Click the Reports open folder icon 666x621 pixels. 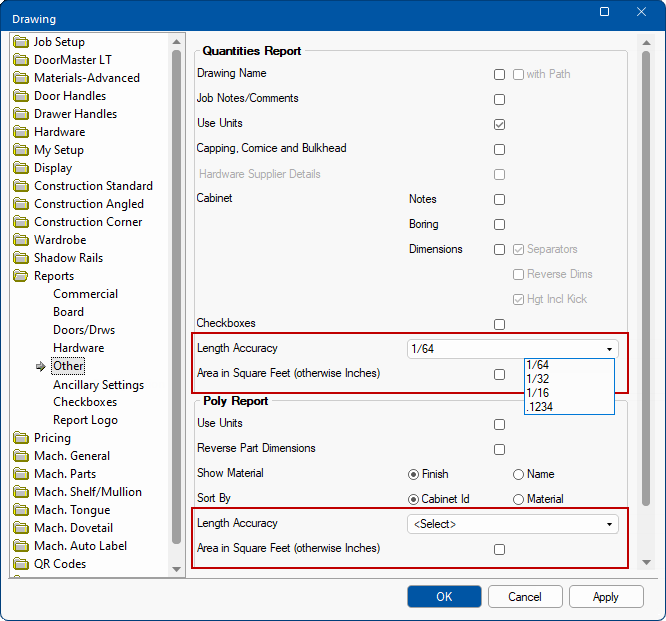(21, 276)
